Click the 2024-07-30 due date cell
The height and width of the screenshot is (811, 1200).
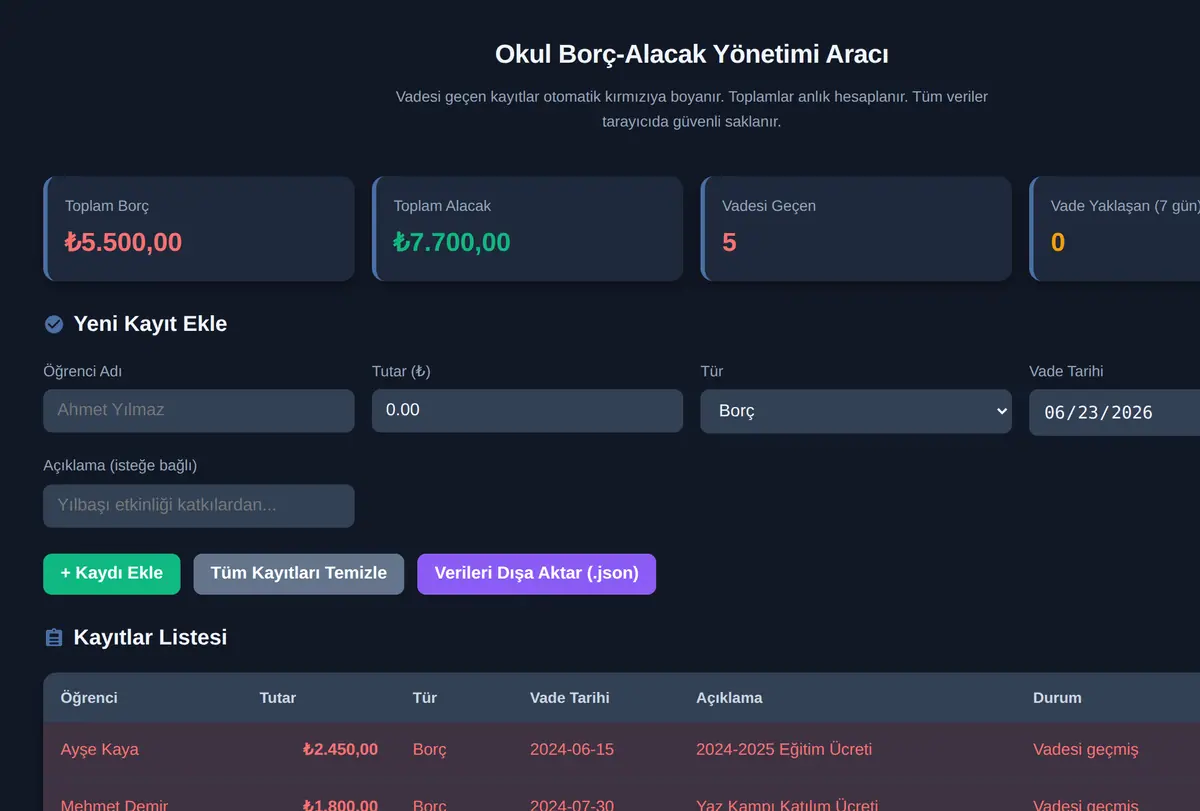click(572, 805)
